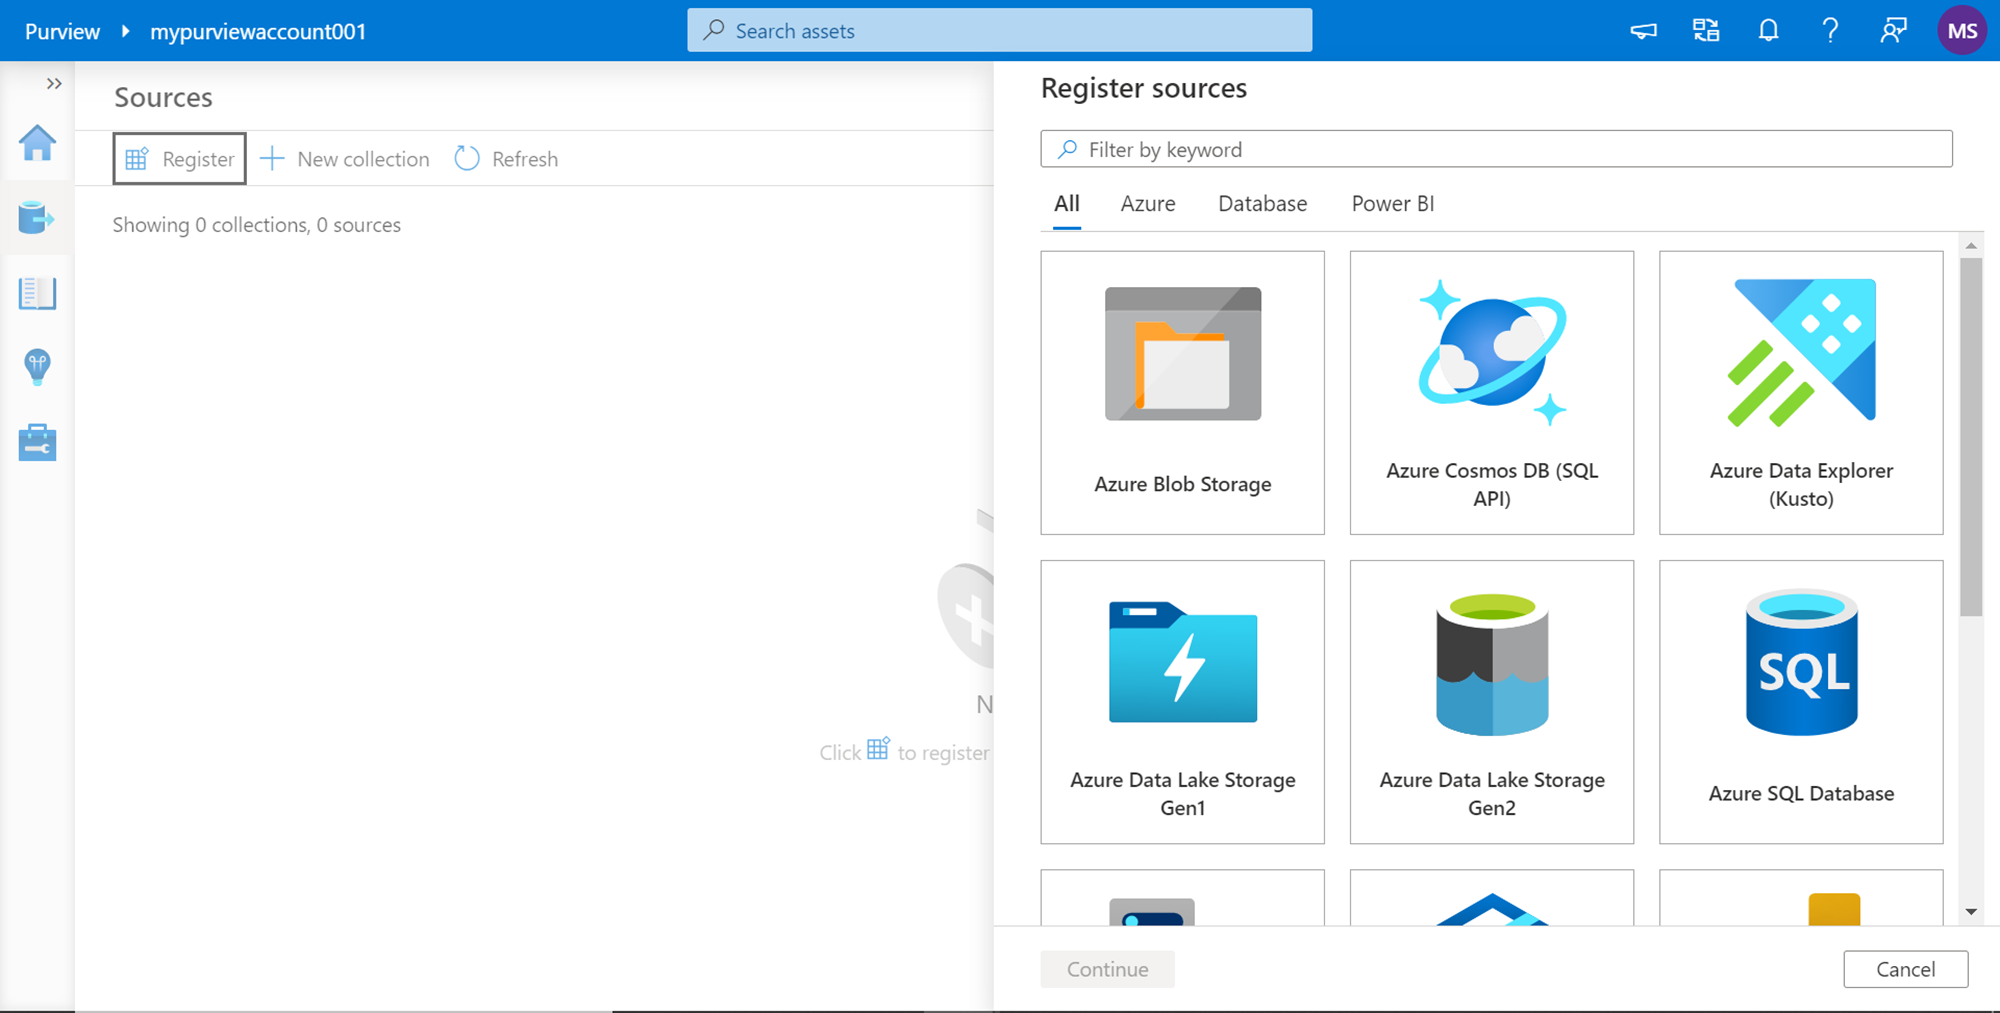This screenshot has height=1013, width=2000.
Task: Switch to the Azure tab
Action: tap(1148, 204)
